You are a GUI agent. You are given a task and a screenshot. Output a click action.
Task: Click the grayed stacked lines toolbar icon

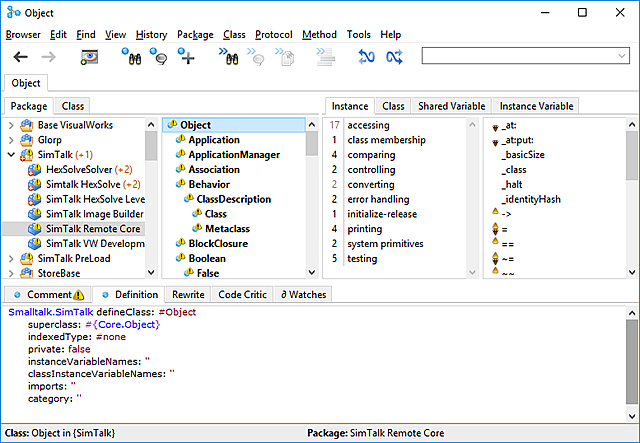325,57
